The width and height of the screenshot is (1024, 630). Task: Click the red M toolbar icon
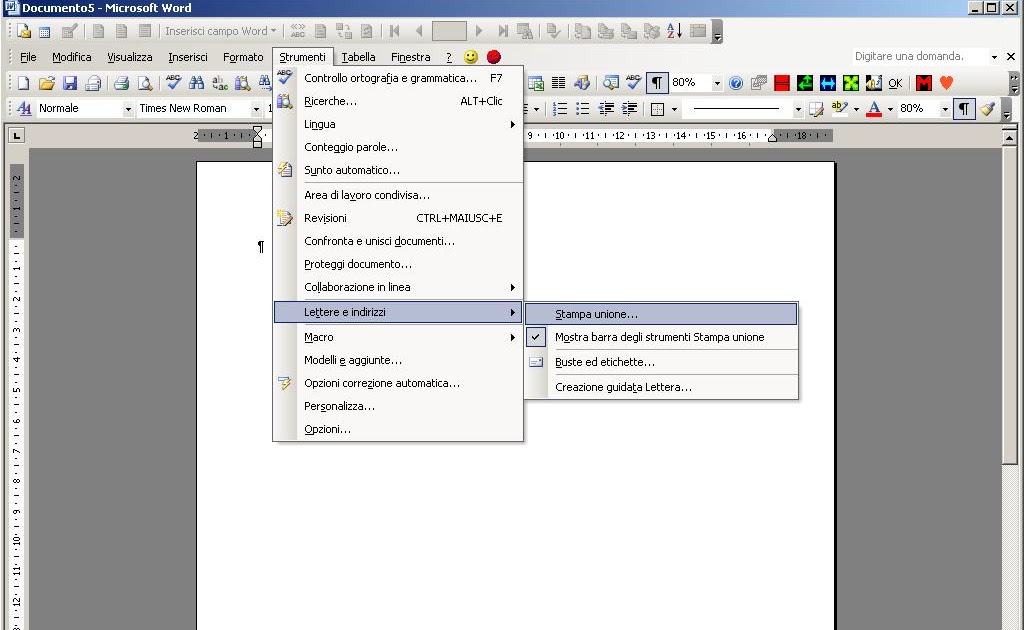point(923,83)
